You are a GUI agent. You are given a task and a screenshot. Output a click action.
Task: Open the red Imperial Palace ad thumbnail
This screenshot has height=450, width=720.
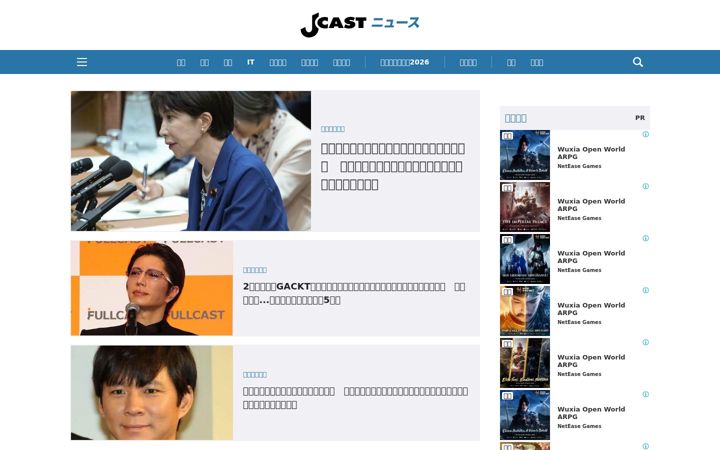point(525,207)
